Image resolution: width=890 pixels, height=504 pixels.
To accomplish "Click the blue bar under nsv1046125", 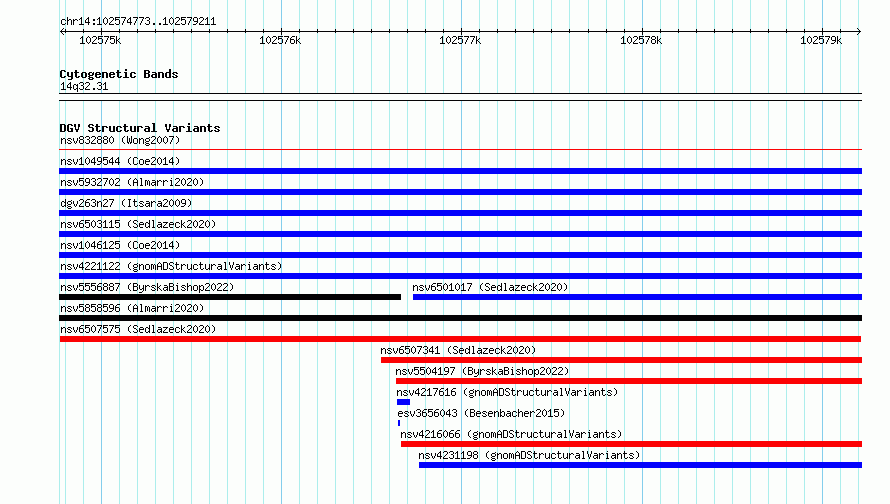I will tap(460, 255).
